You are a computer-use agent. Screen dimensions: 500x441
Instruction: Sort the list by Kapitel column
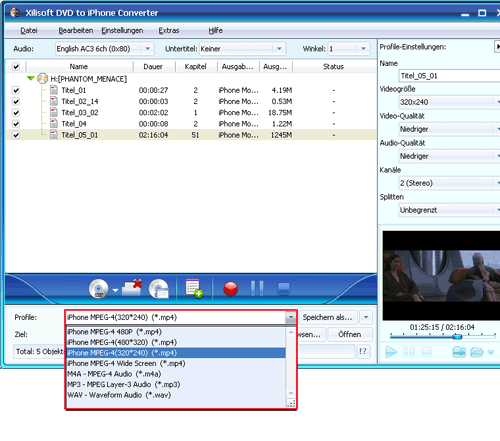point(196,67)
